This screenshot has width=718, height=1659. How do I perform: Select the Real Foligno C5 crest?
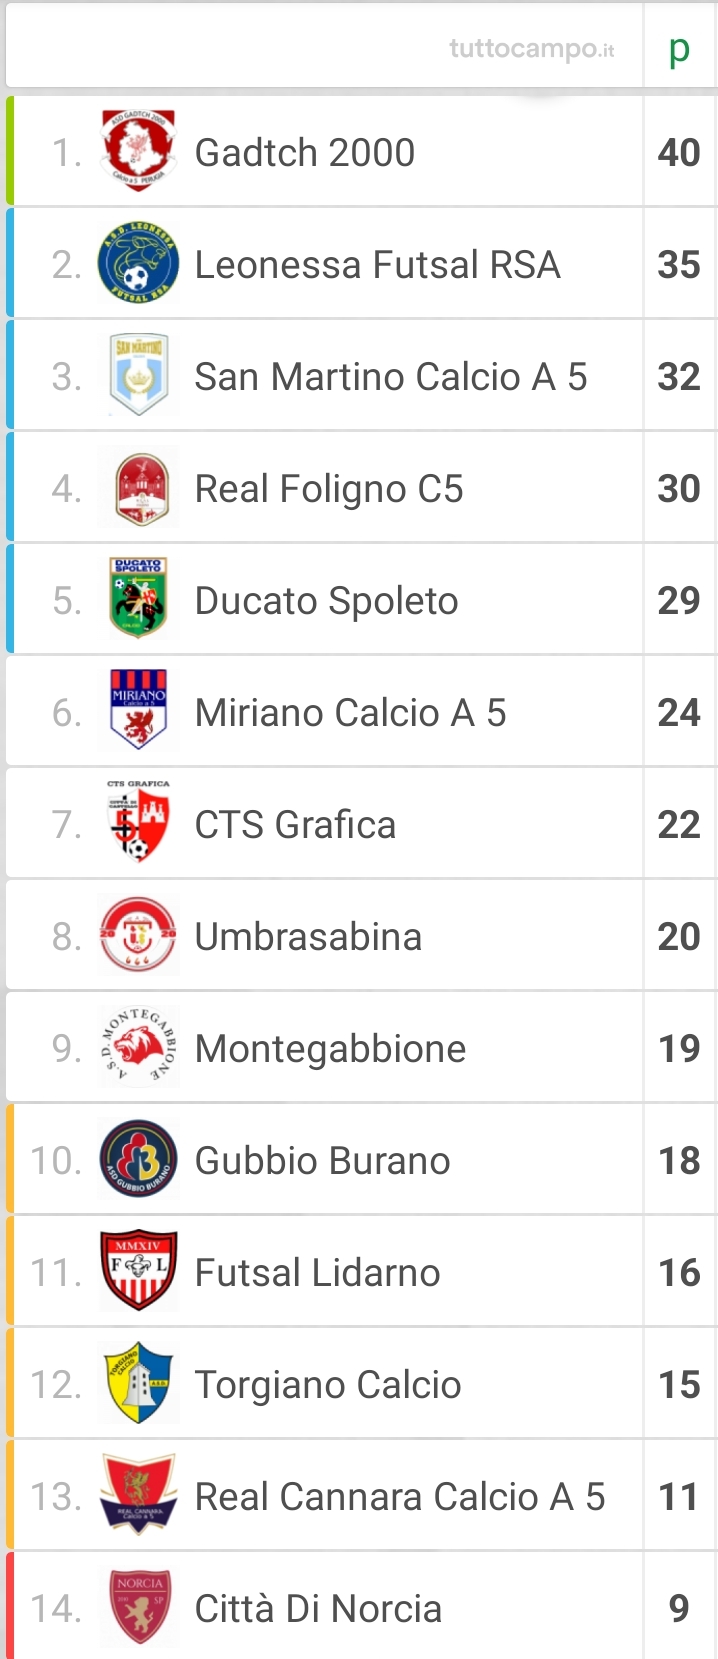pyautogui.click(x=140, y=488)
